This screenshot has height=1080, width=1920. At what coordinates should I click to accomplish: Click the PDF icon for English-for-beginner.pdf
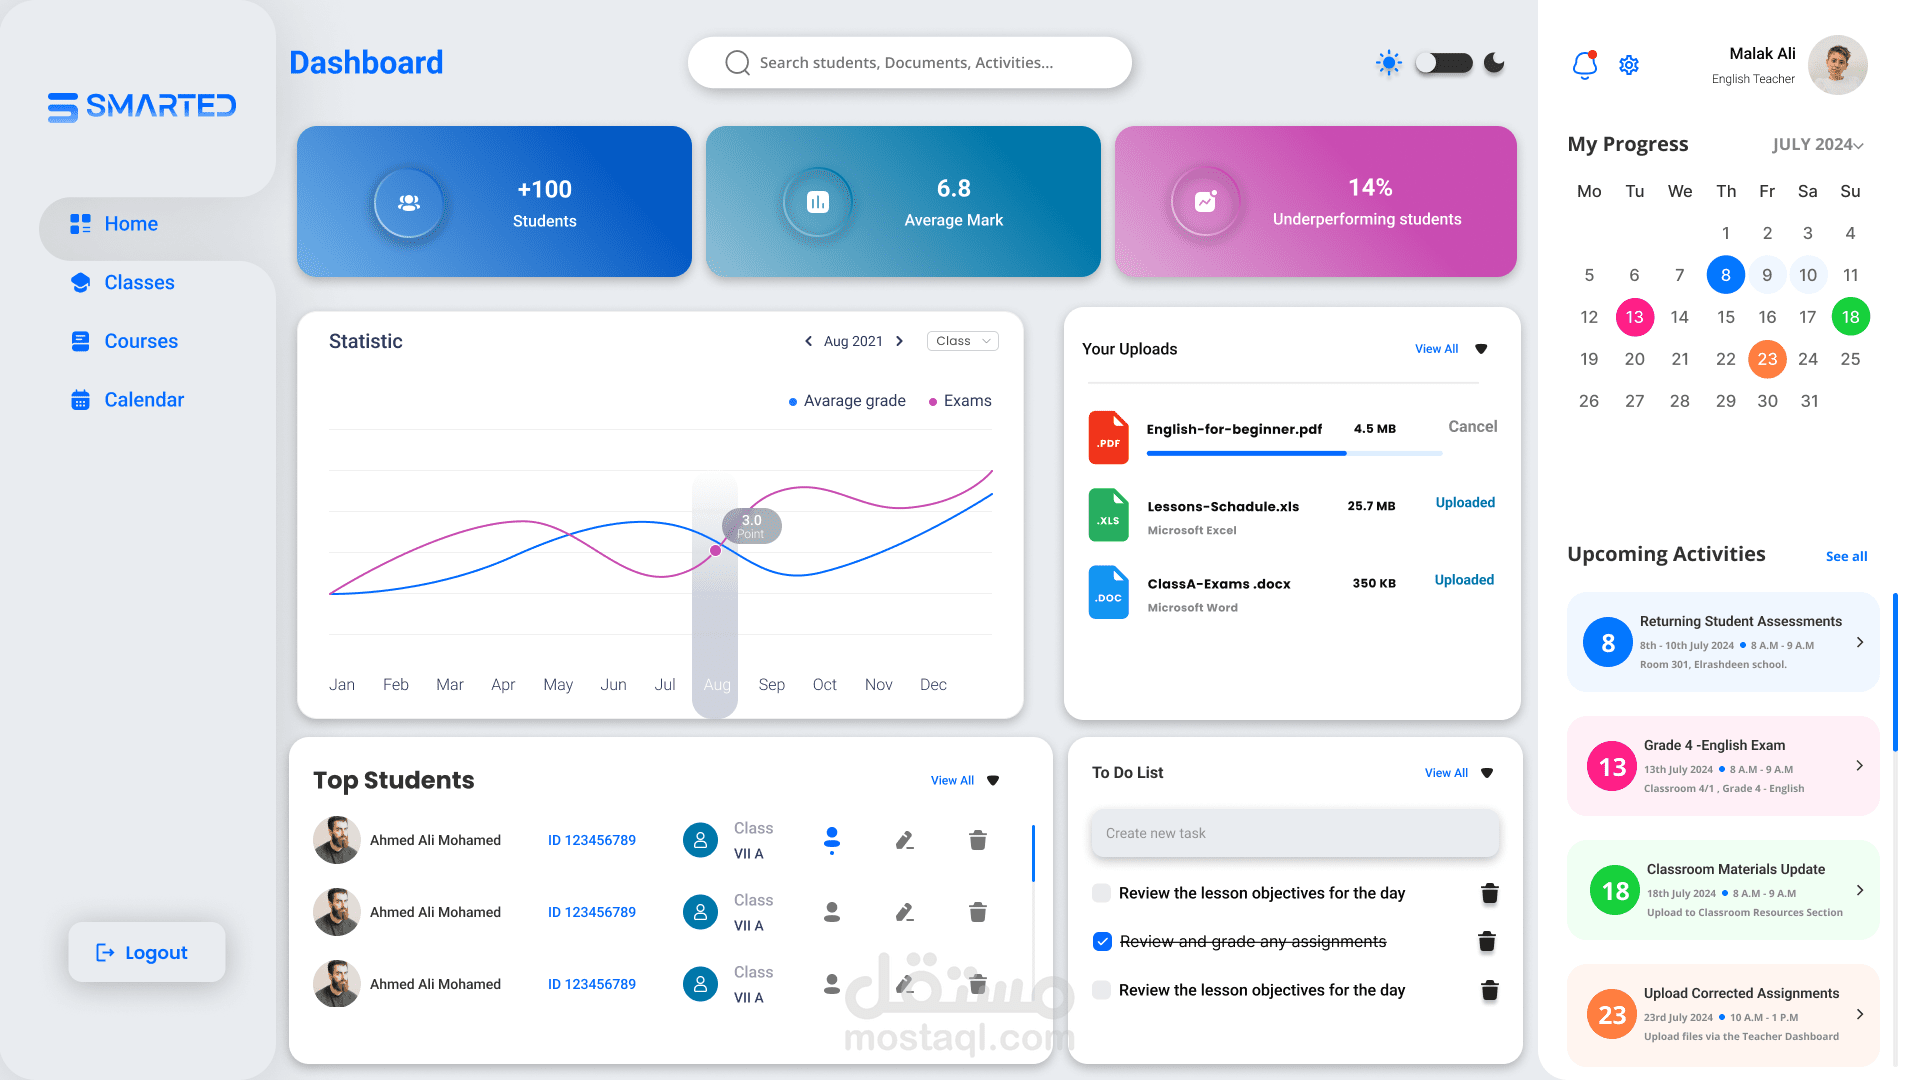1108,437
